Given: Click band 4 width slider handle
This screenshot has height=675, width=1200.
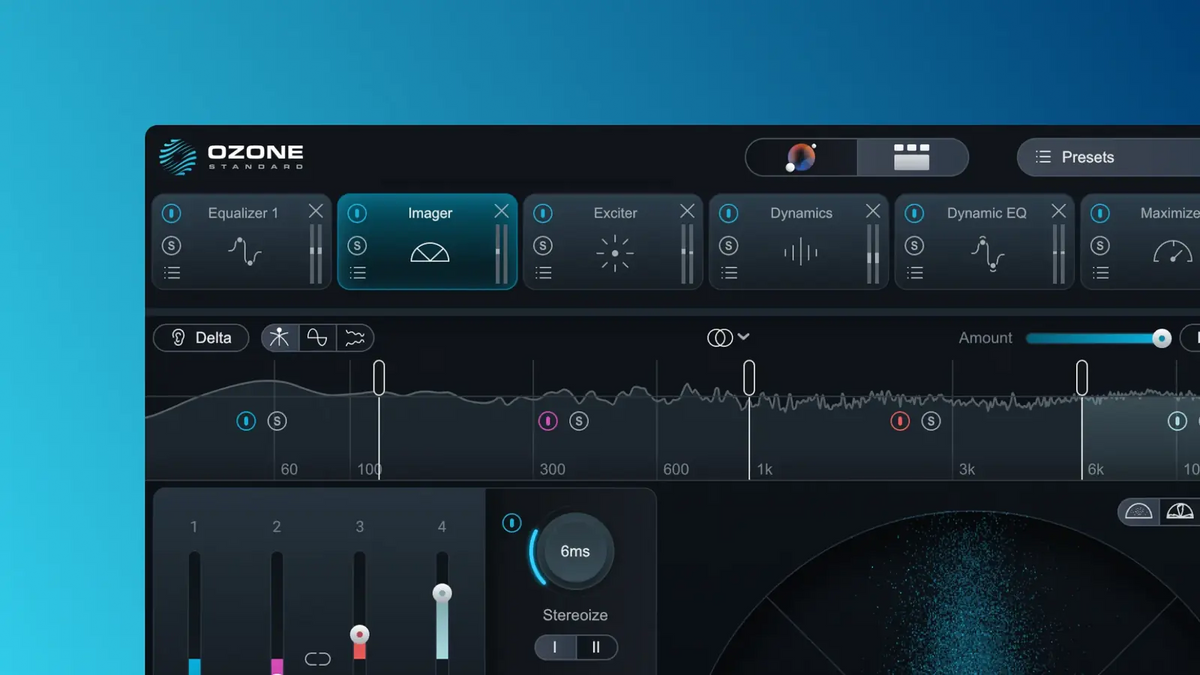Looking at the screenshot, I should (442, 593).
